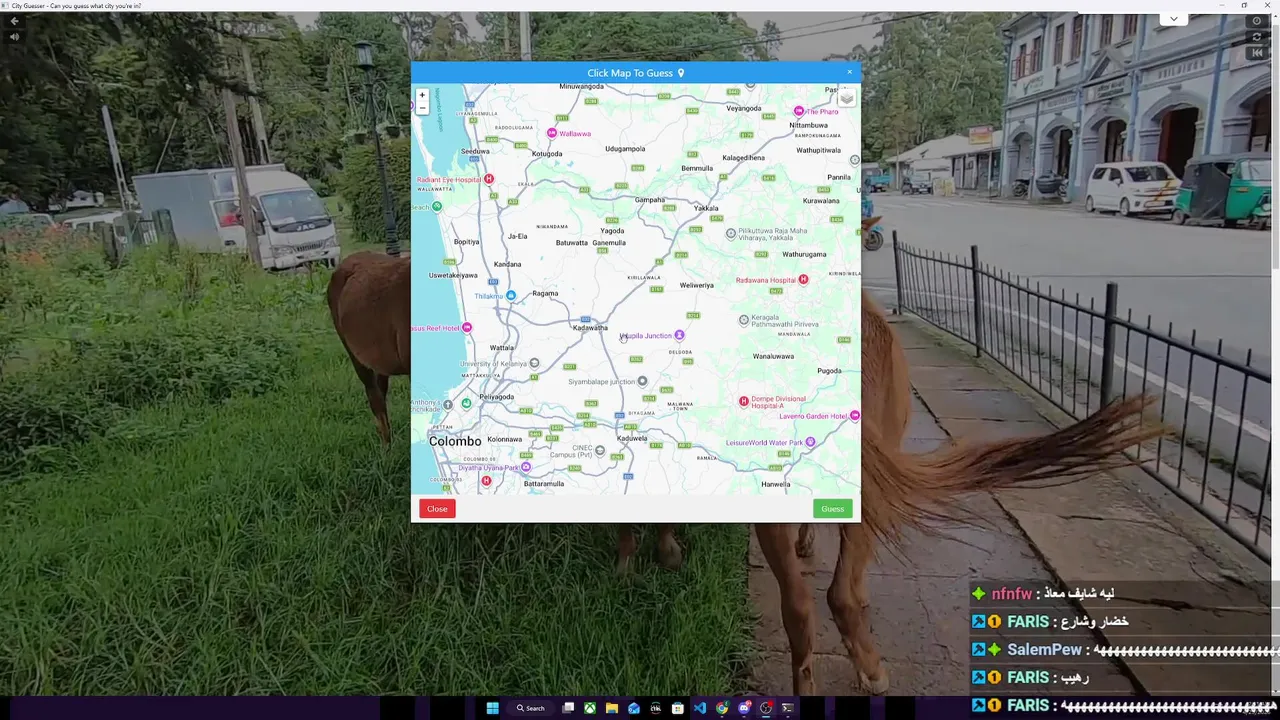This screenshot has height=720, width=1280.
Task: Select Radiant Eye Hospital marker on map
Action: tap(489, 179)
